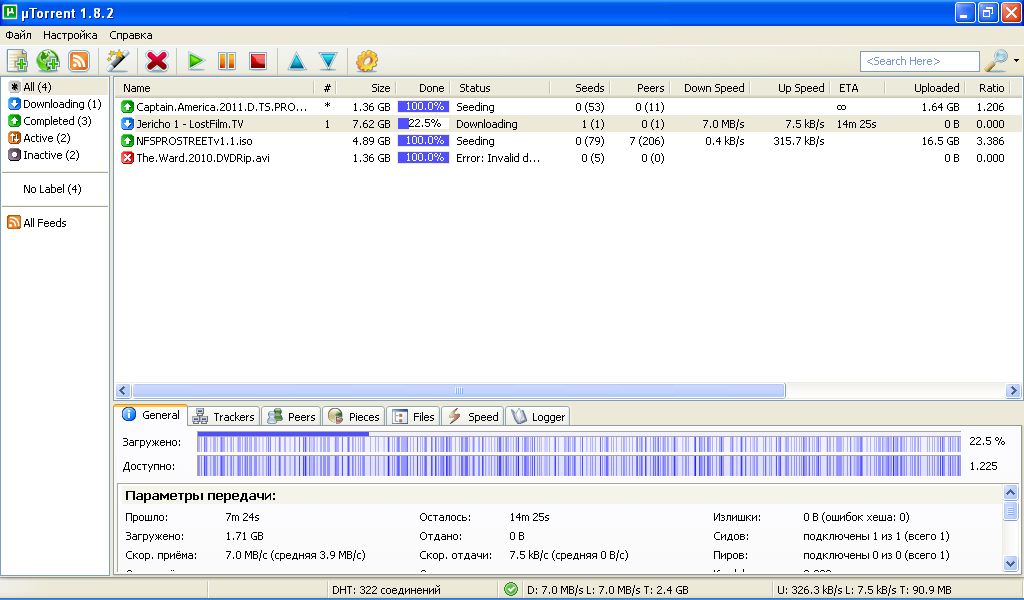Screen dimensions: 1024x600
Task: Switch to the Speed tab
Action: [x=473, y=417]
